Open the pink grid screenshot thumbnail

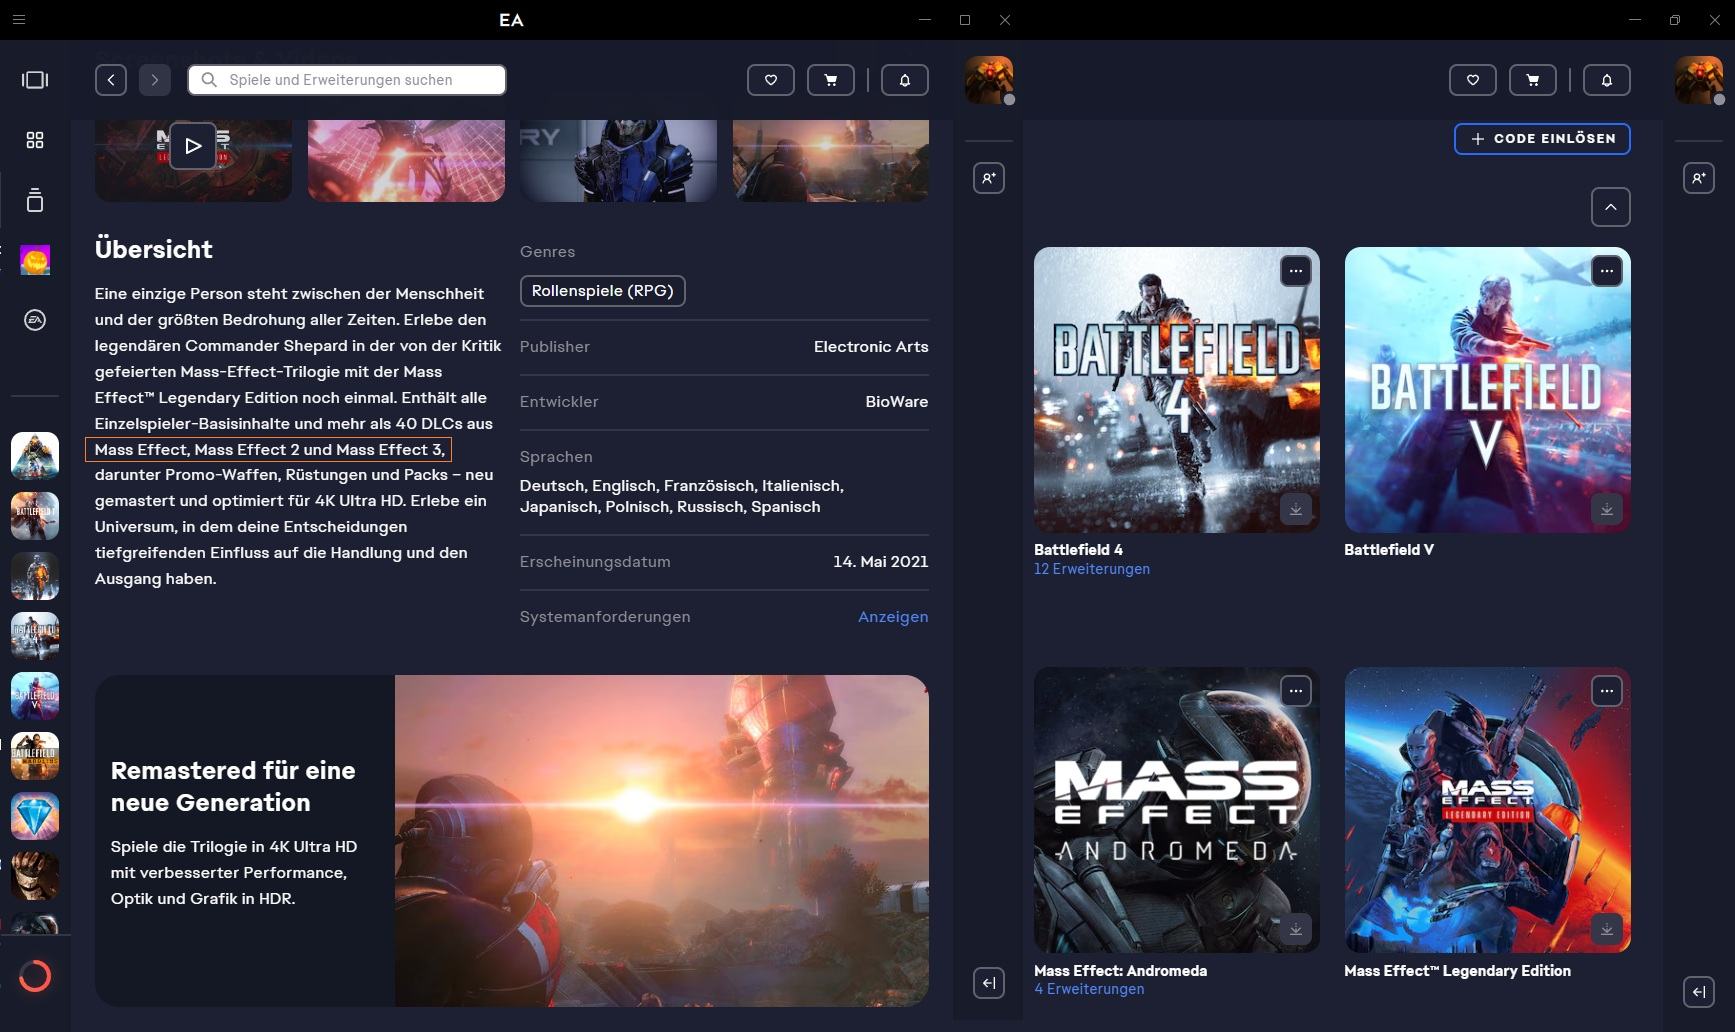coord(406,160)
